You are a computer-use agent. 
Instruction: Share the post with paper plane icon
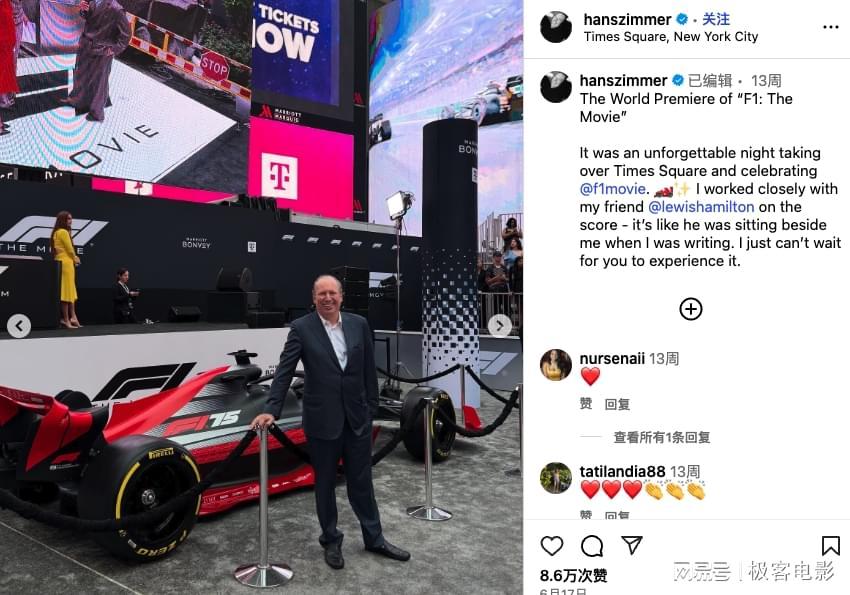pos(632,545)
